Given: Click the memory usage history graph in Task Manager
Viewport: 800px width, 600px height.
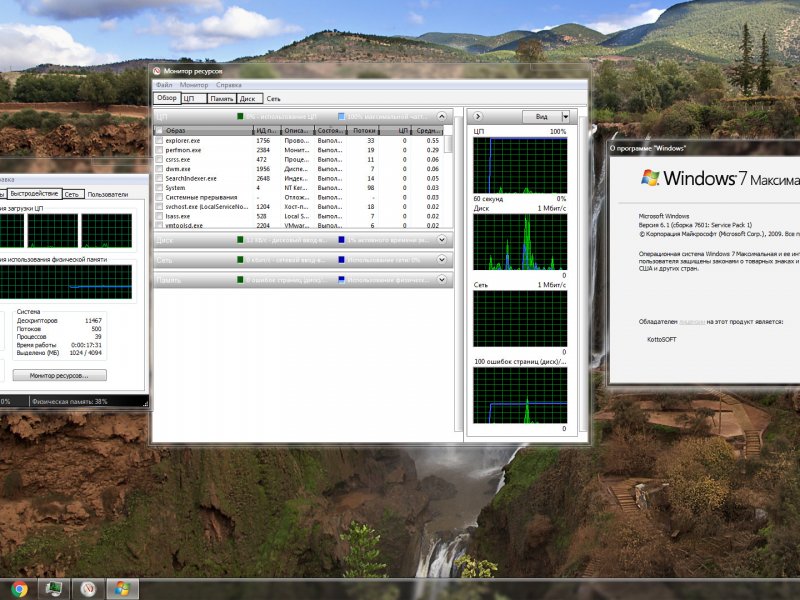Looking at the screenshot, I should click(66, 282).
